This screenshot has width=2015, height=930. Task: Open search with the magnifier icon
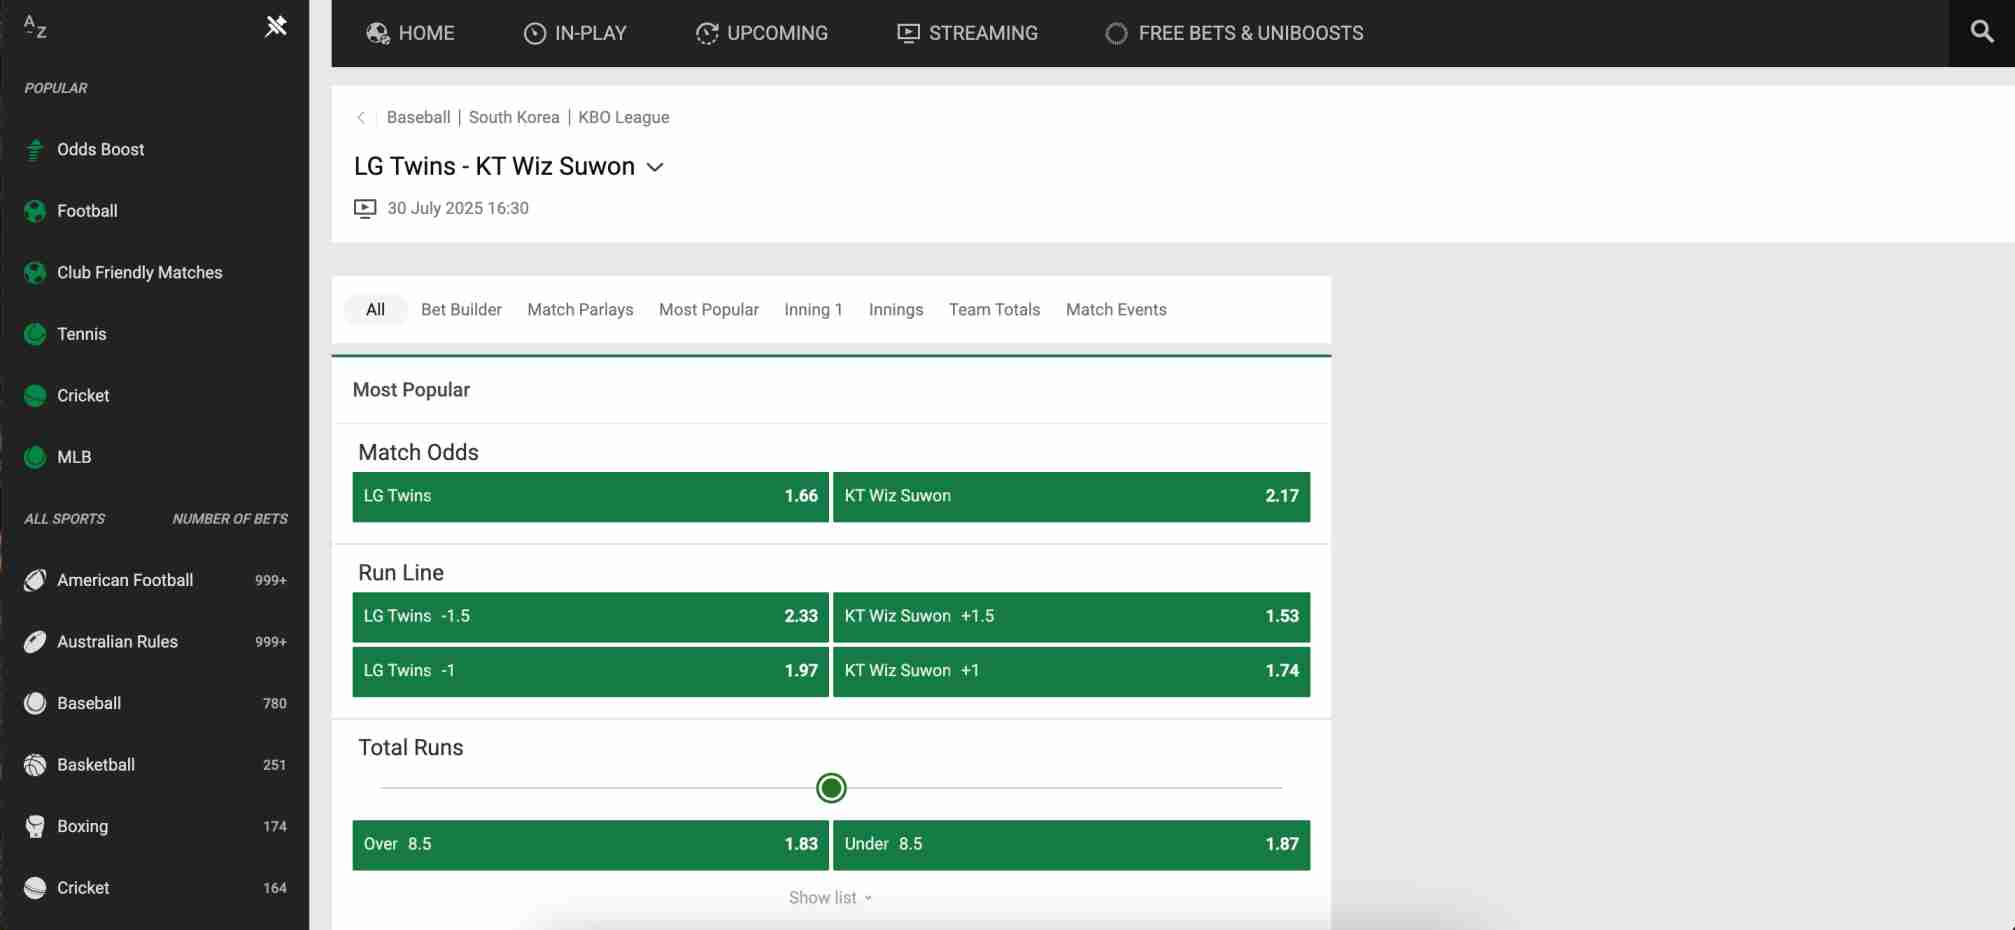(x=1982, y=32)
